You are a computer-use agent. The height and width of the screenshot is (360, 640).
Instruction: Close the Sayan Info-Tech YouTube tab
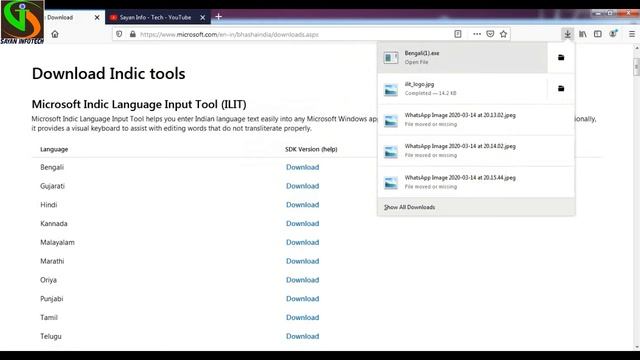202,18
